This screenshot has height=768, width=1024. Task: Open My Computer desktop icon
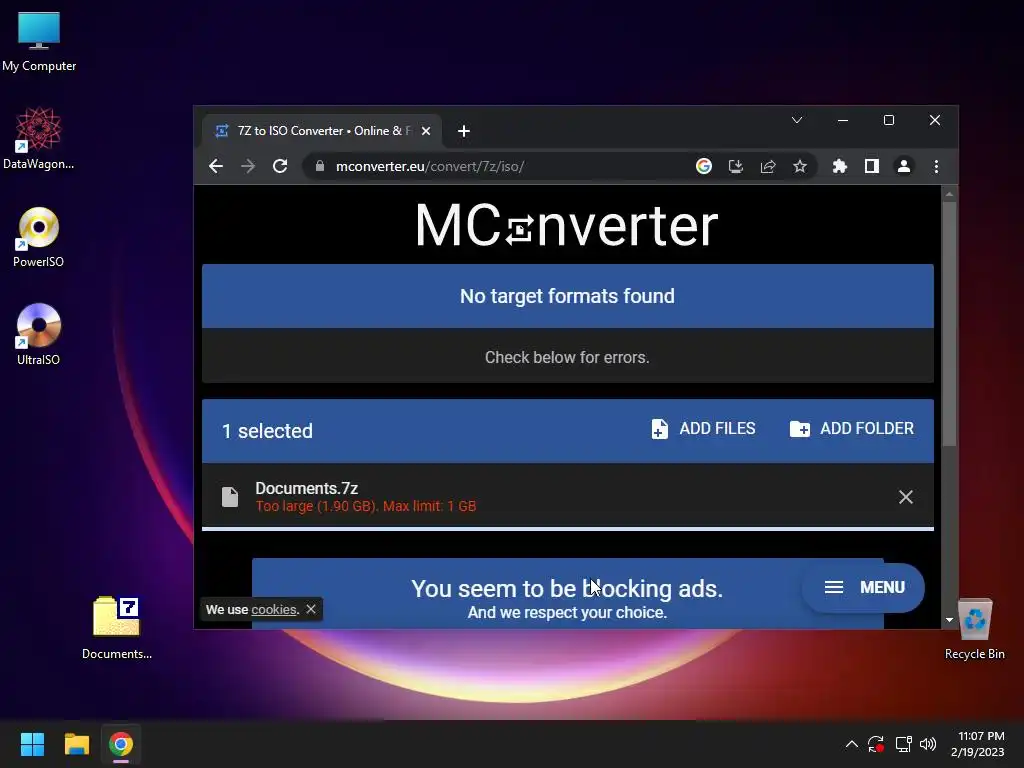click(39, 42)
